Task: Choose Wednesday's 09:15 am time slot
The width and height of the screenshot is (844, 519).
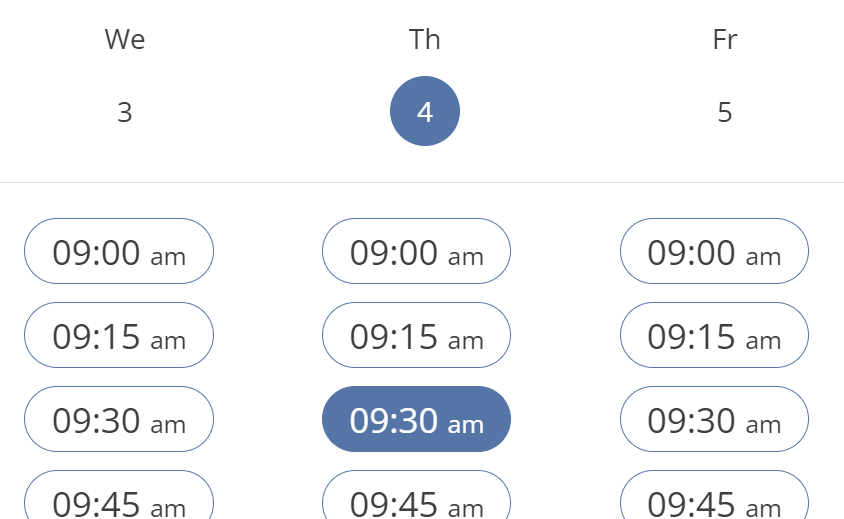Action: click(119, 336)
